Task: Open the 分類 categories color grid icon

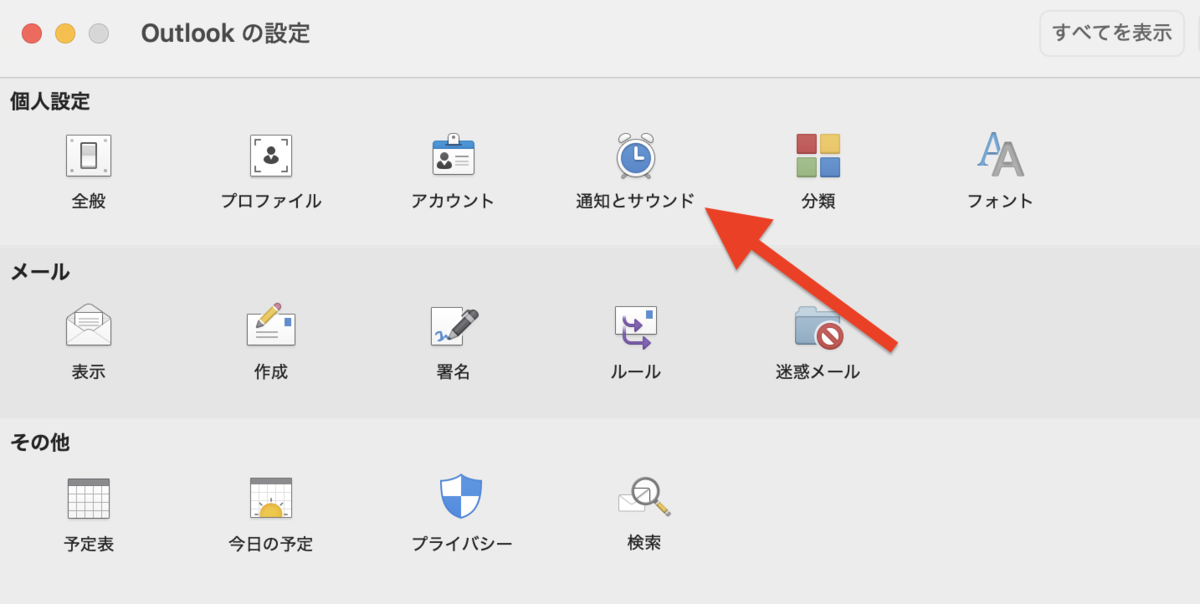Action: tap(818, 156)
